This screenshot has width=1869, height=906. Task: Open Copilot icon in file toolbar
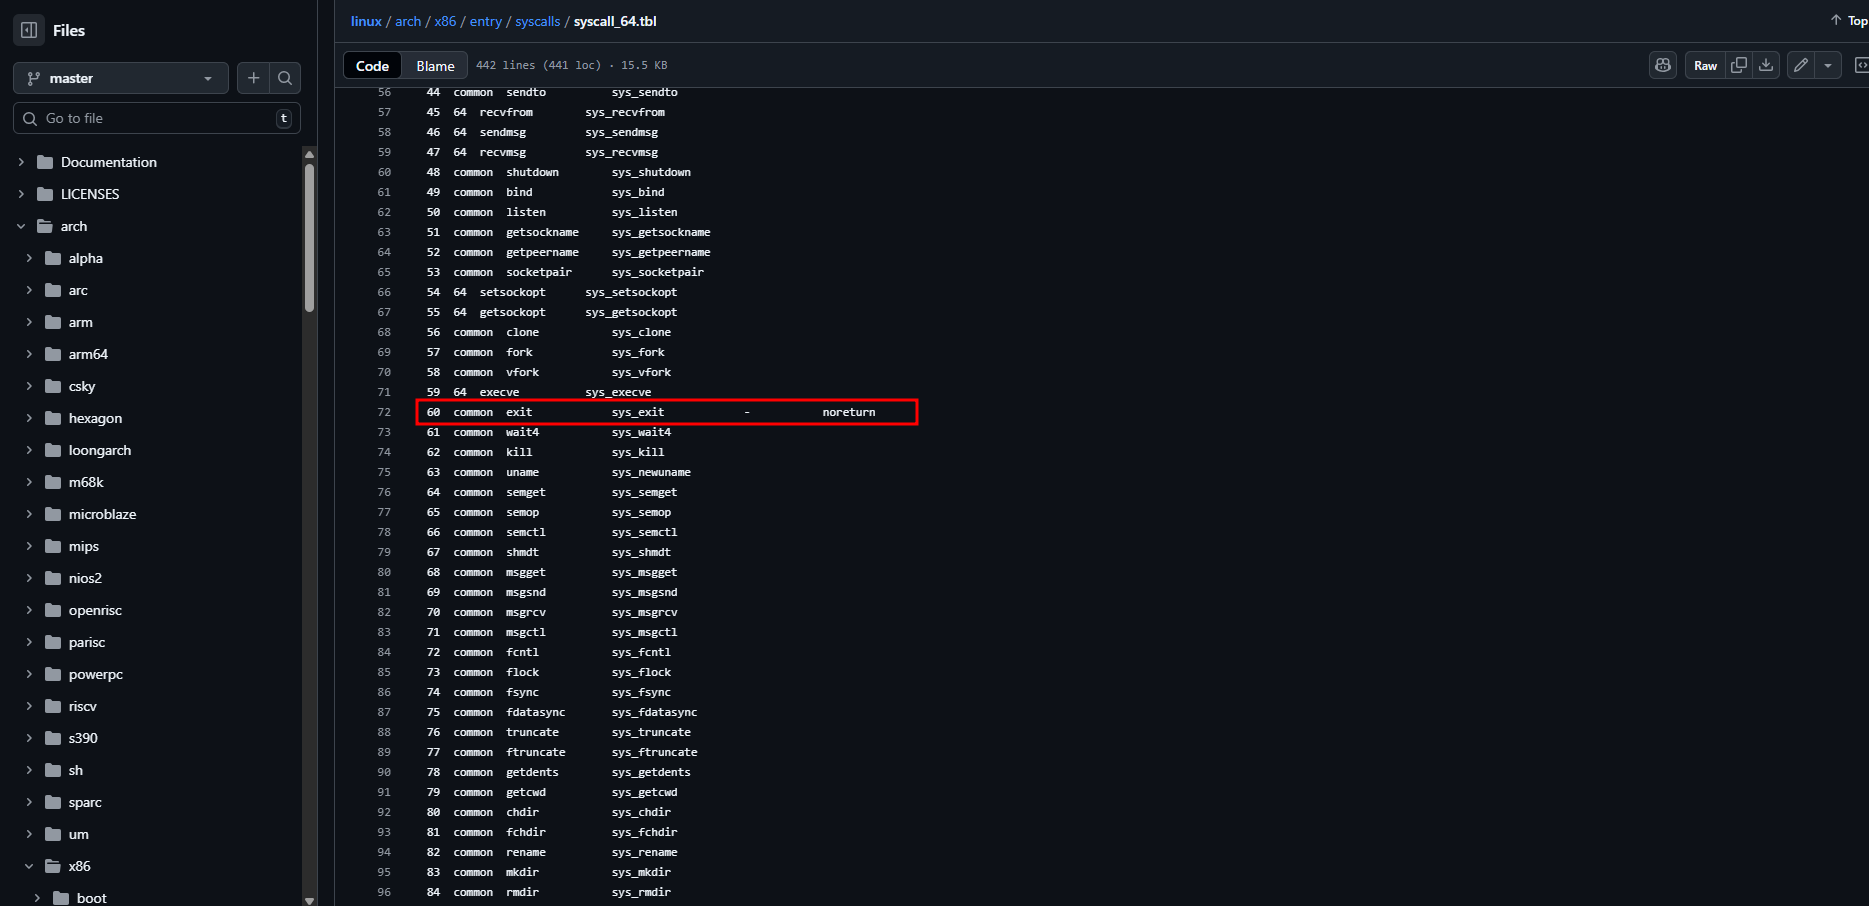[x=1663, y=65]
